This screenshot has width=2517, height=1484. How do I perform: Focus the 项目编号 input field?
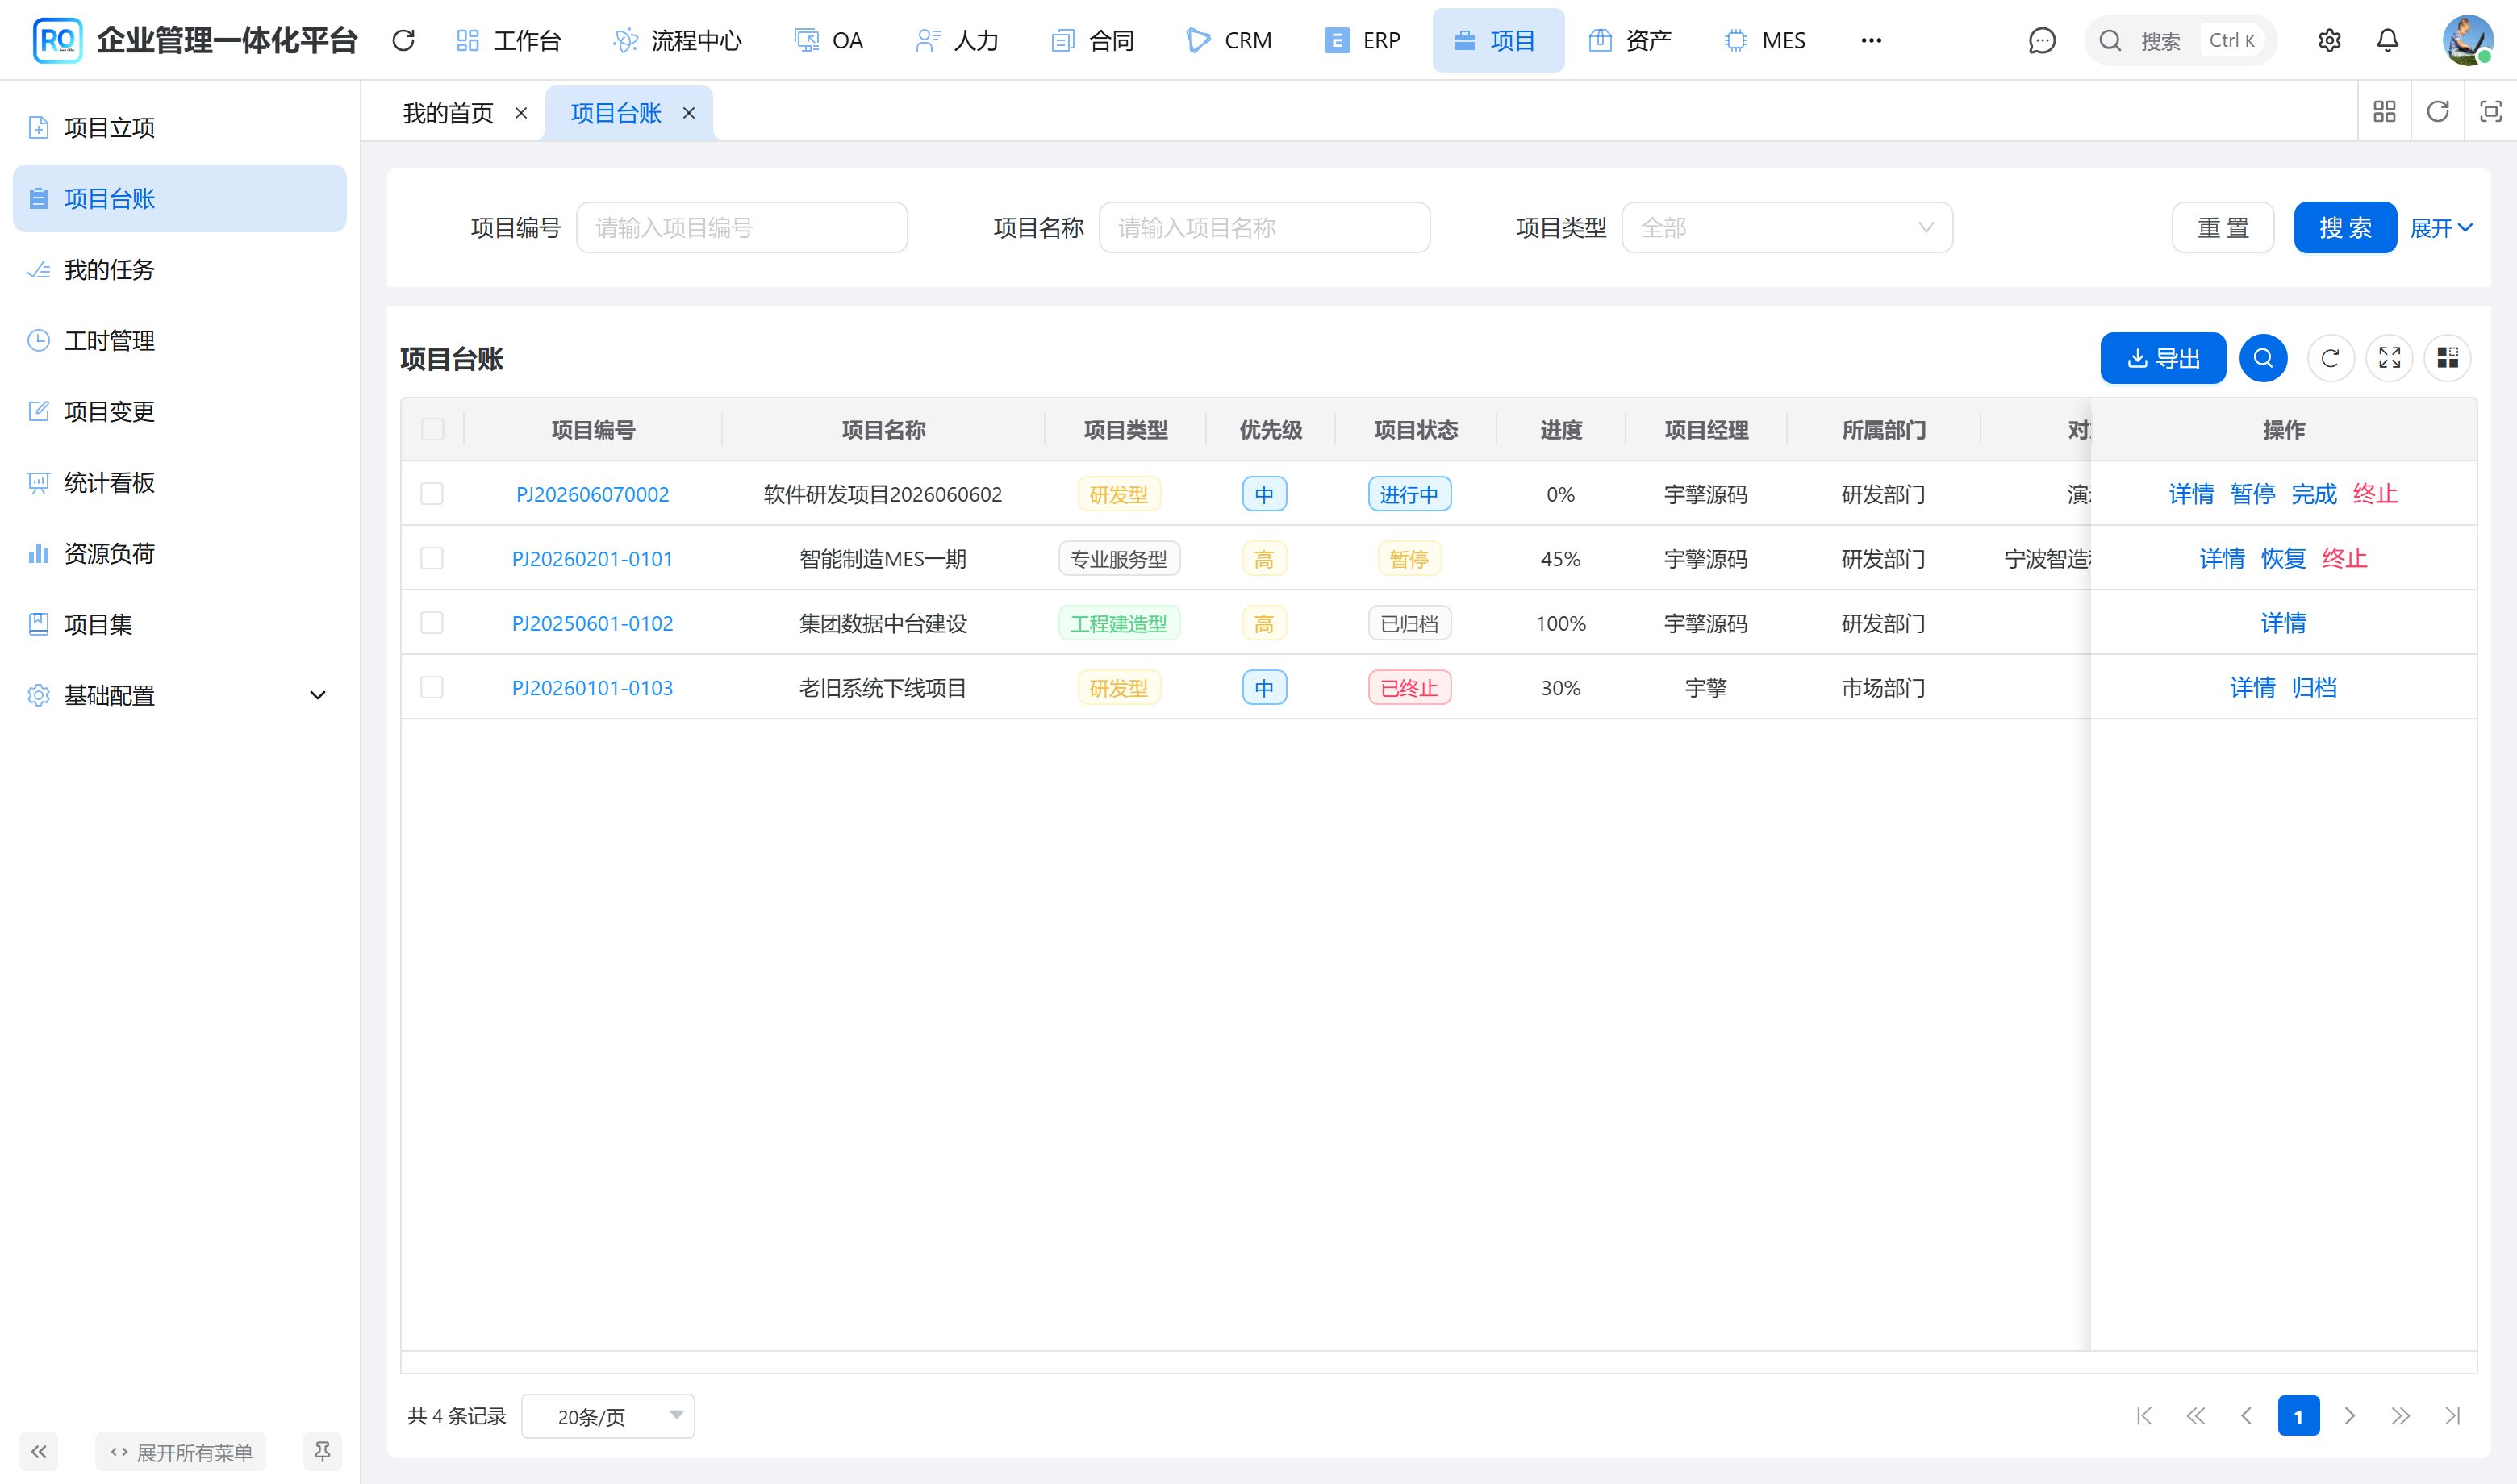point(742,228)
